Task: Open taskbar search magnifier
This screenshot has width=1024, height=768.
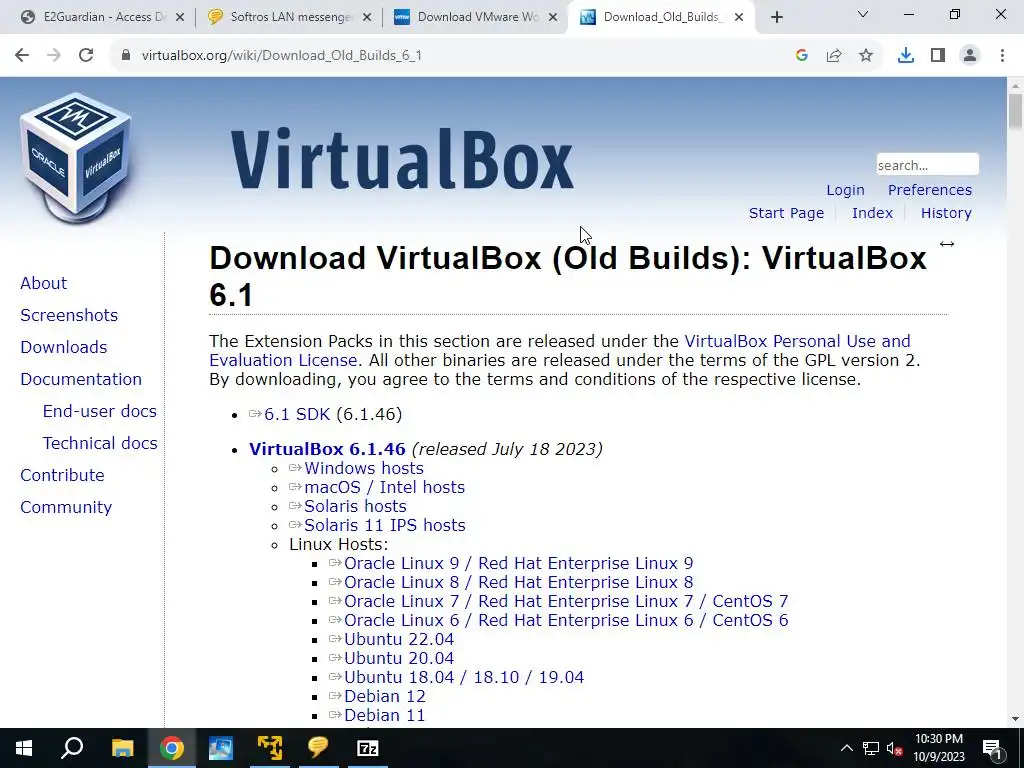Action: [72, 748]
